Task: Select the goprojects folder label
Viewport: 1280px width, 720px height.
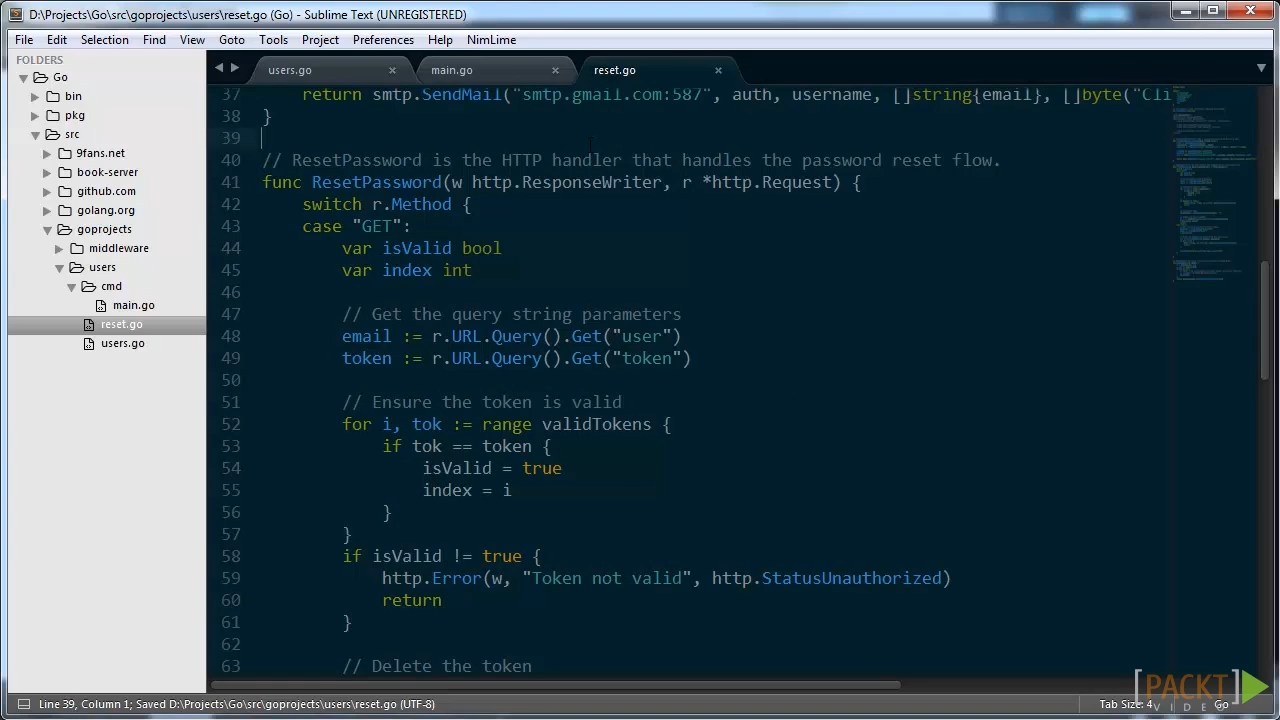Action: [x=104, y=229]
